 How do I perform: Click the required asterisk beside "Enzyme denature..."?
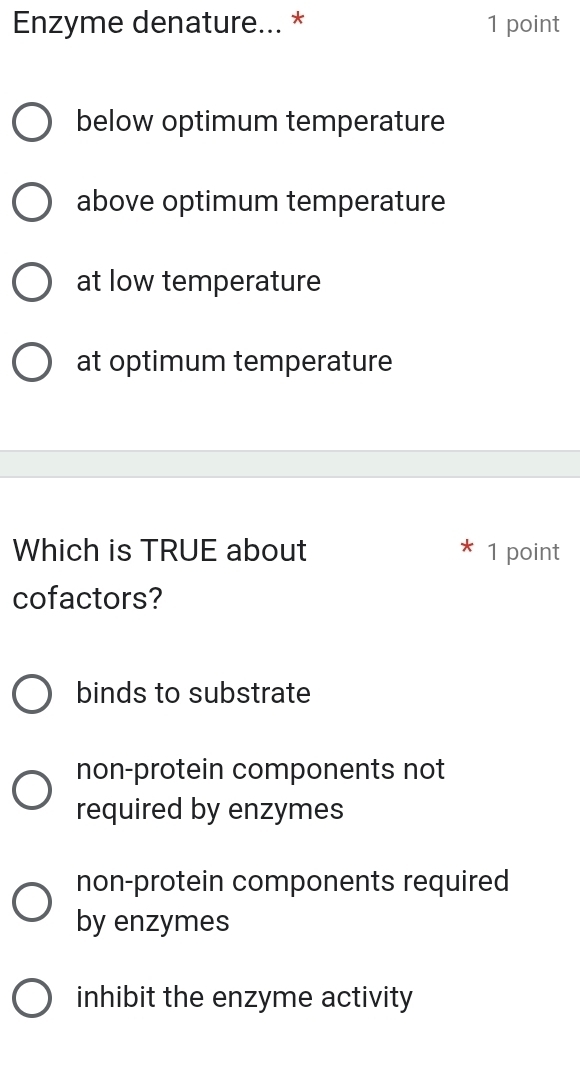pos(296,22)
